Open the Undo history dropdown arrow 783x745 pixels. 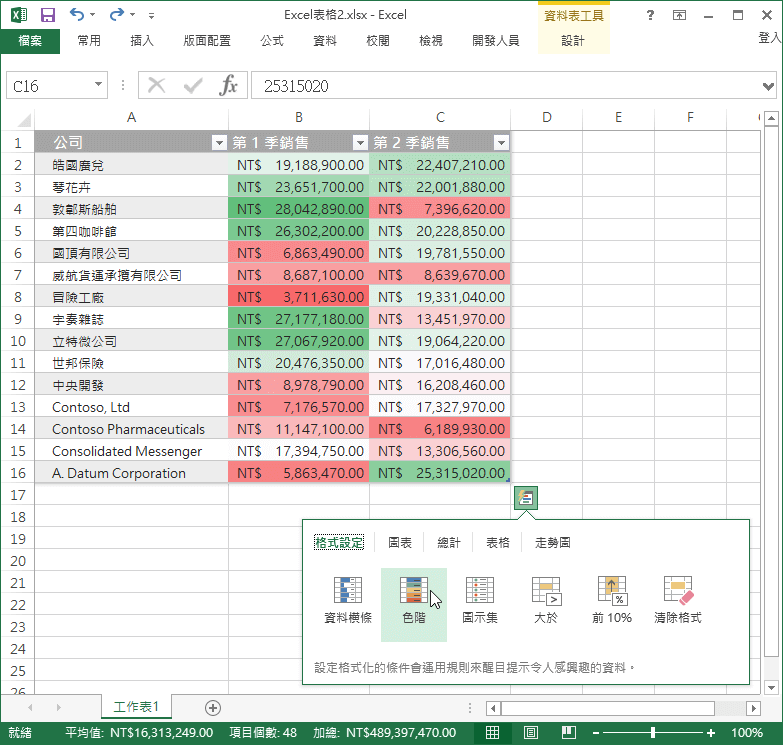coord(92,15)
